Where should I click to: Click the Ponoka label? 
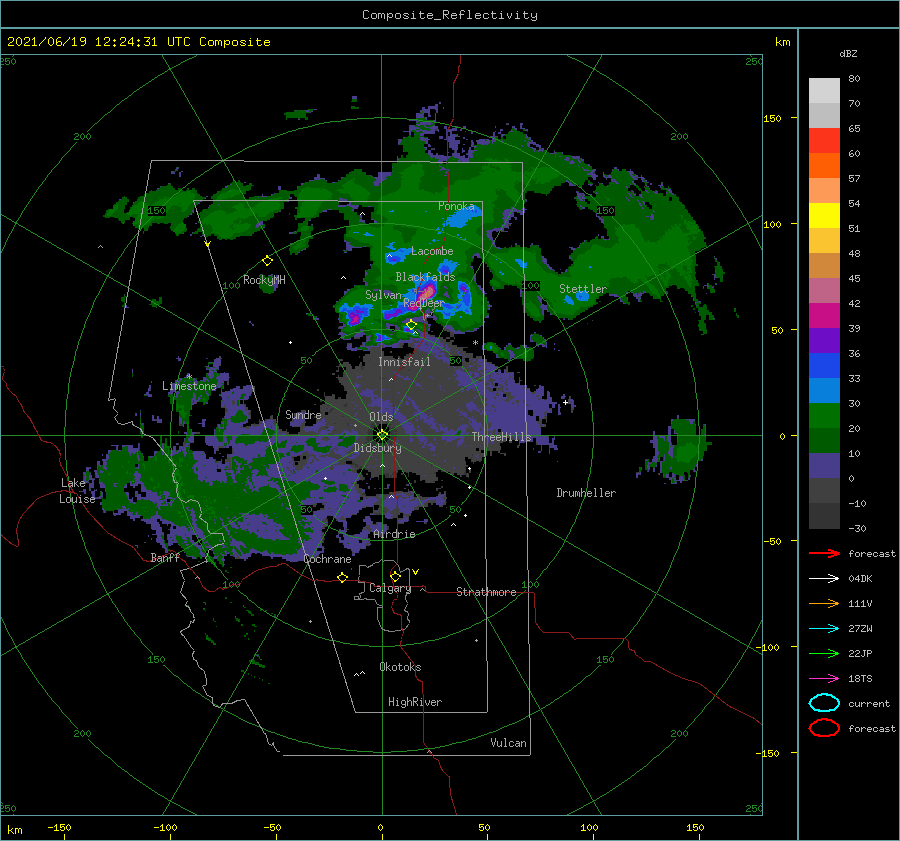456,206
